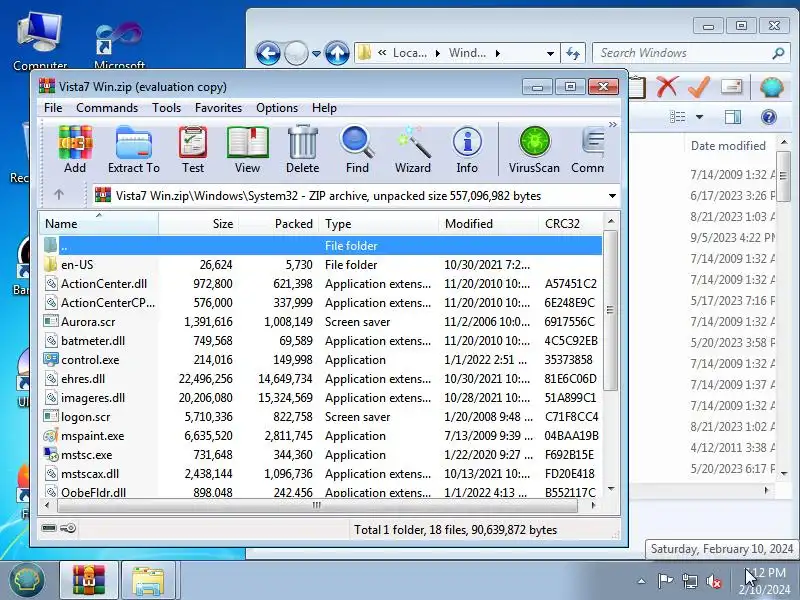This screenshot has width=800, height=600.
Task: Open the Find magnifier tool
Action: point(357,149)
